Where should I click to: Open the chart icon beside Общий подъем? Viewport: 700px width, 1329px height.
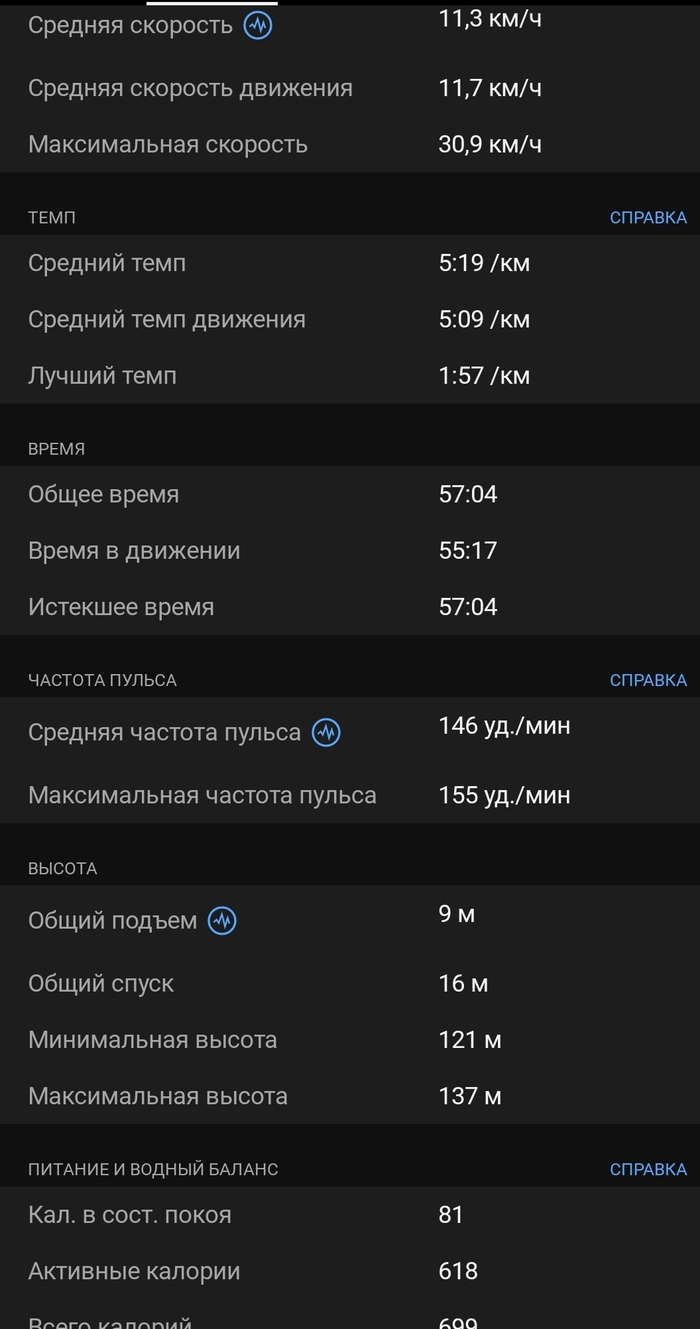[x=222, y=921]
